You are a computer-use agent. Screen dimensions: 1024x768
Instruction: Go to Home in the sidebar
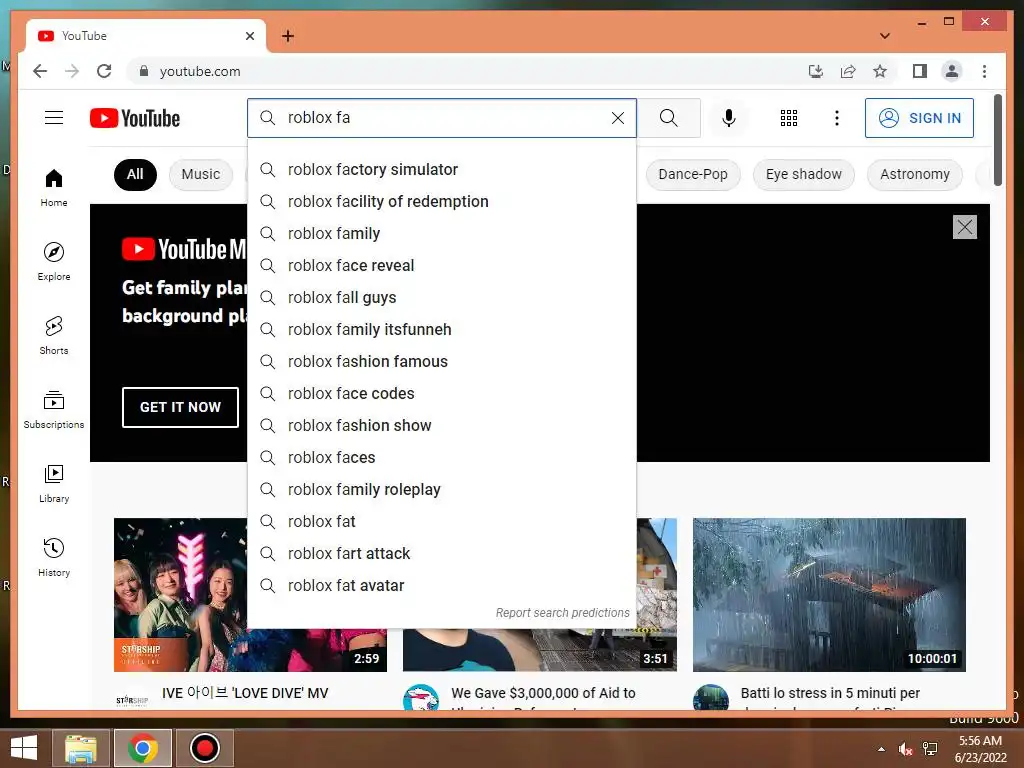(x=54, y=187)
